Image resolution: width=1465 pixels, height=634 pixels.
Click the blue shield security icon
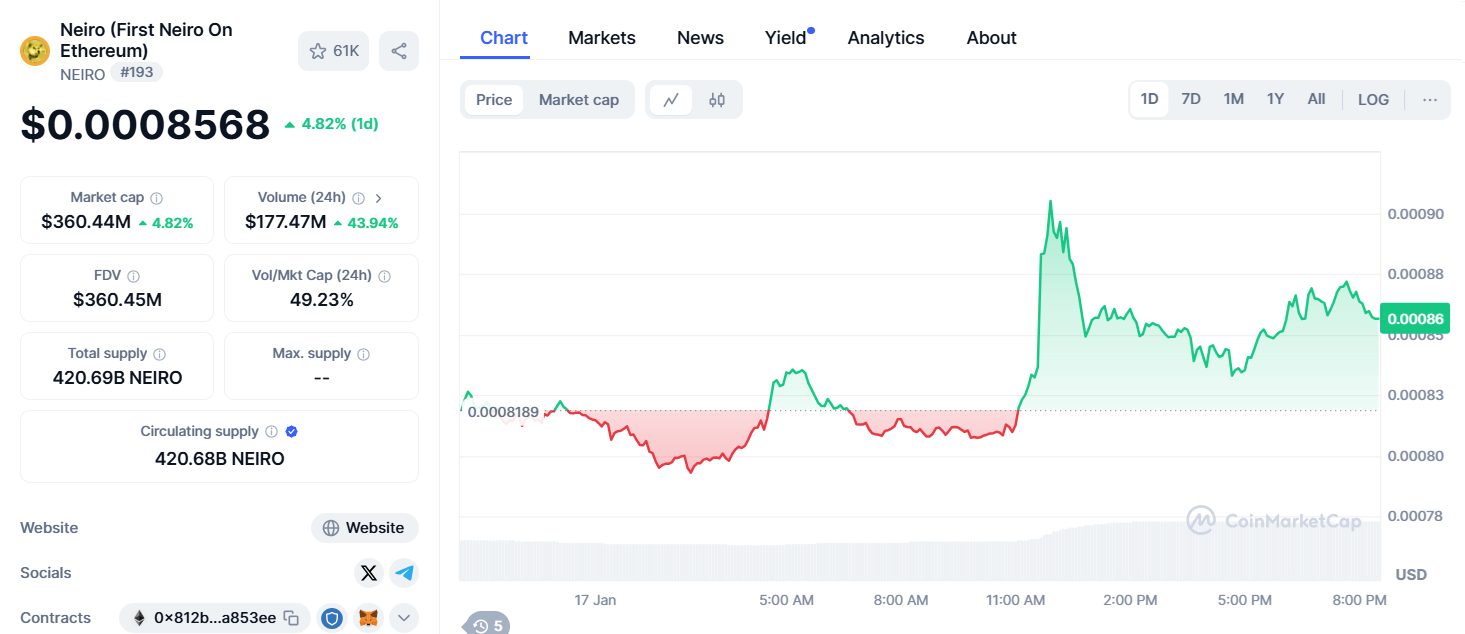coord(333,618)
